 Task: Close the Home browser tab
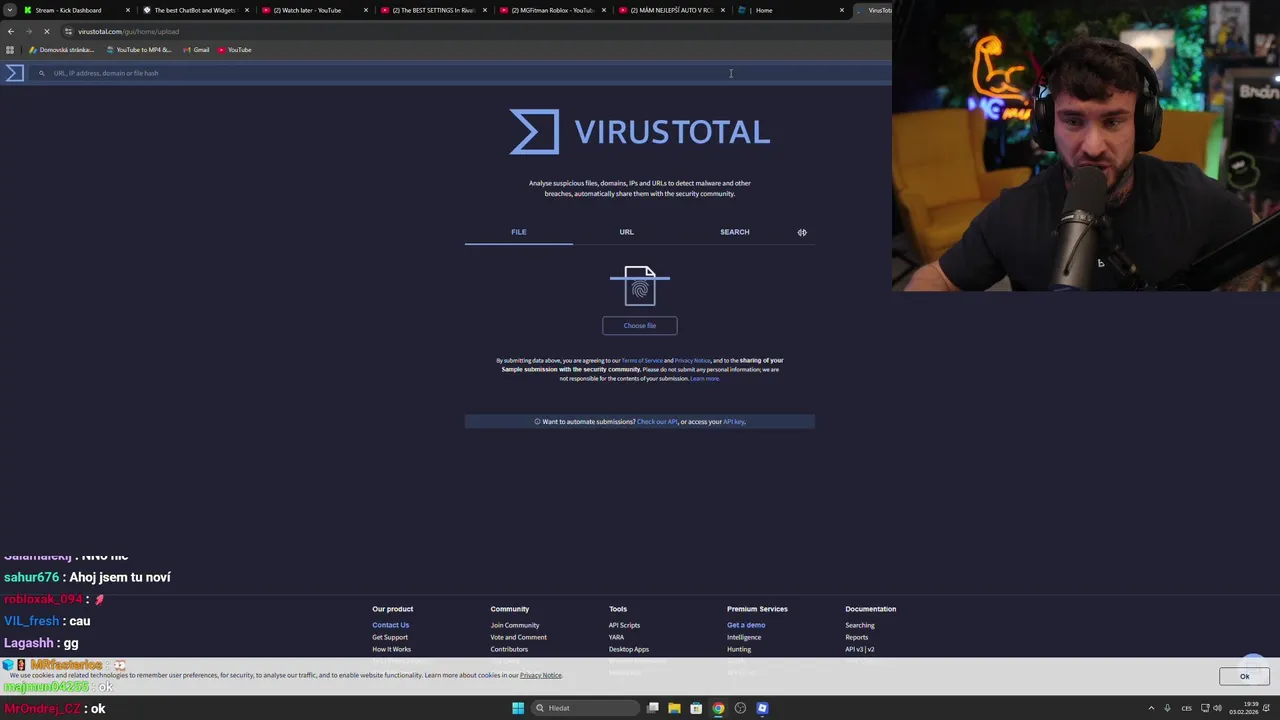click(x=842, y=10)
